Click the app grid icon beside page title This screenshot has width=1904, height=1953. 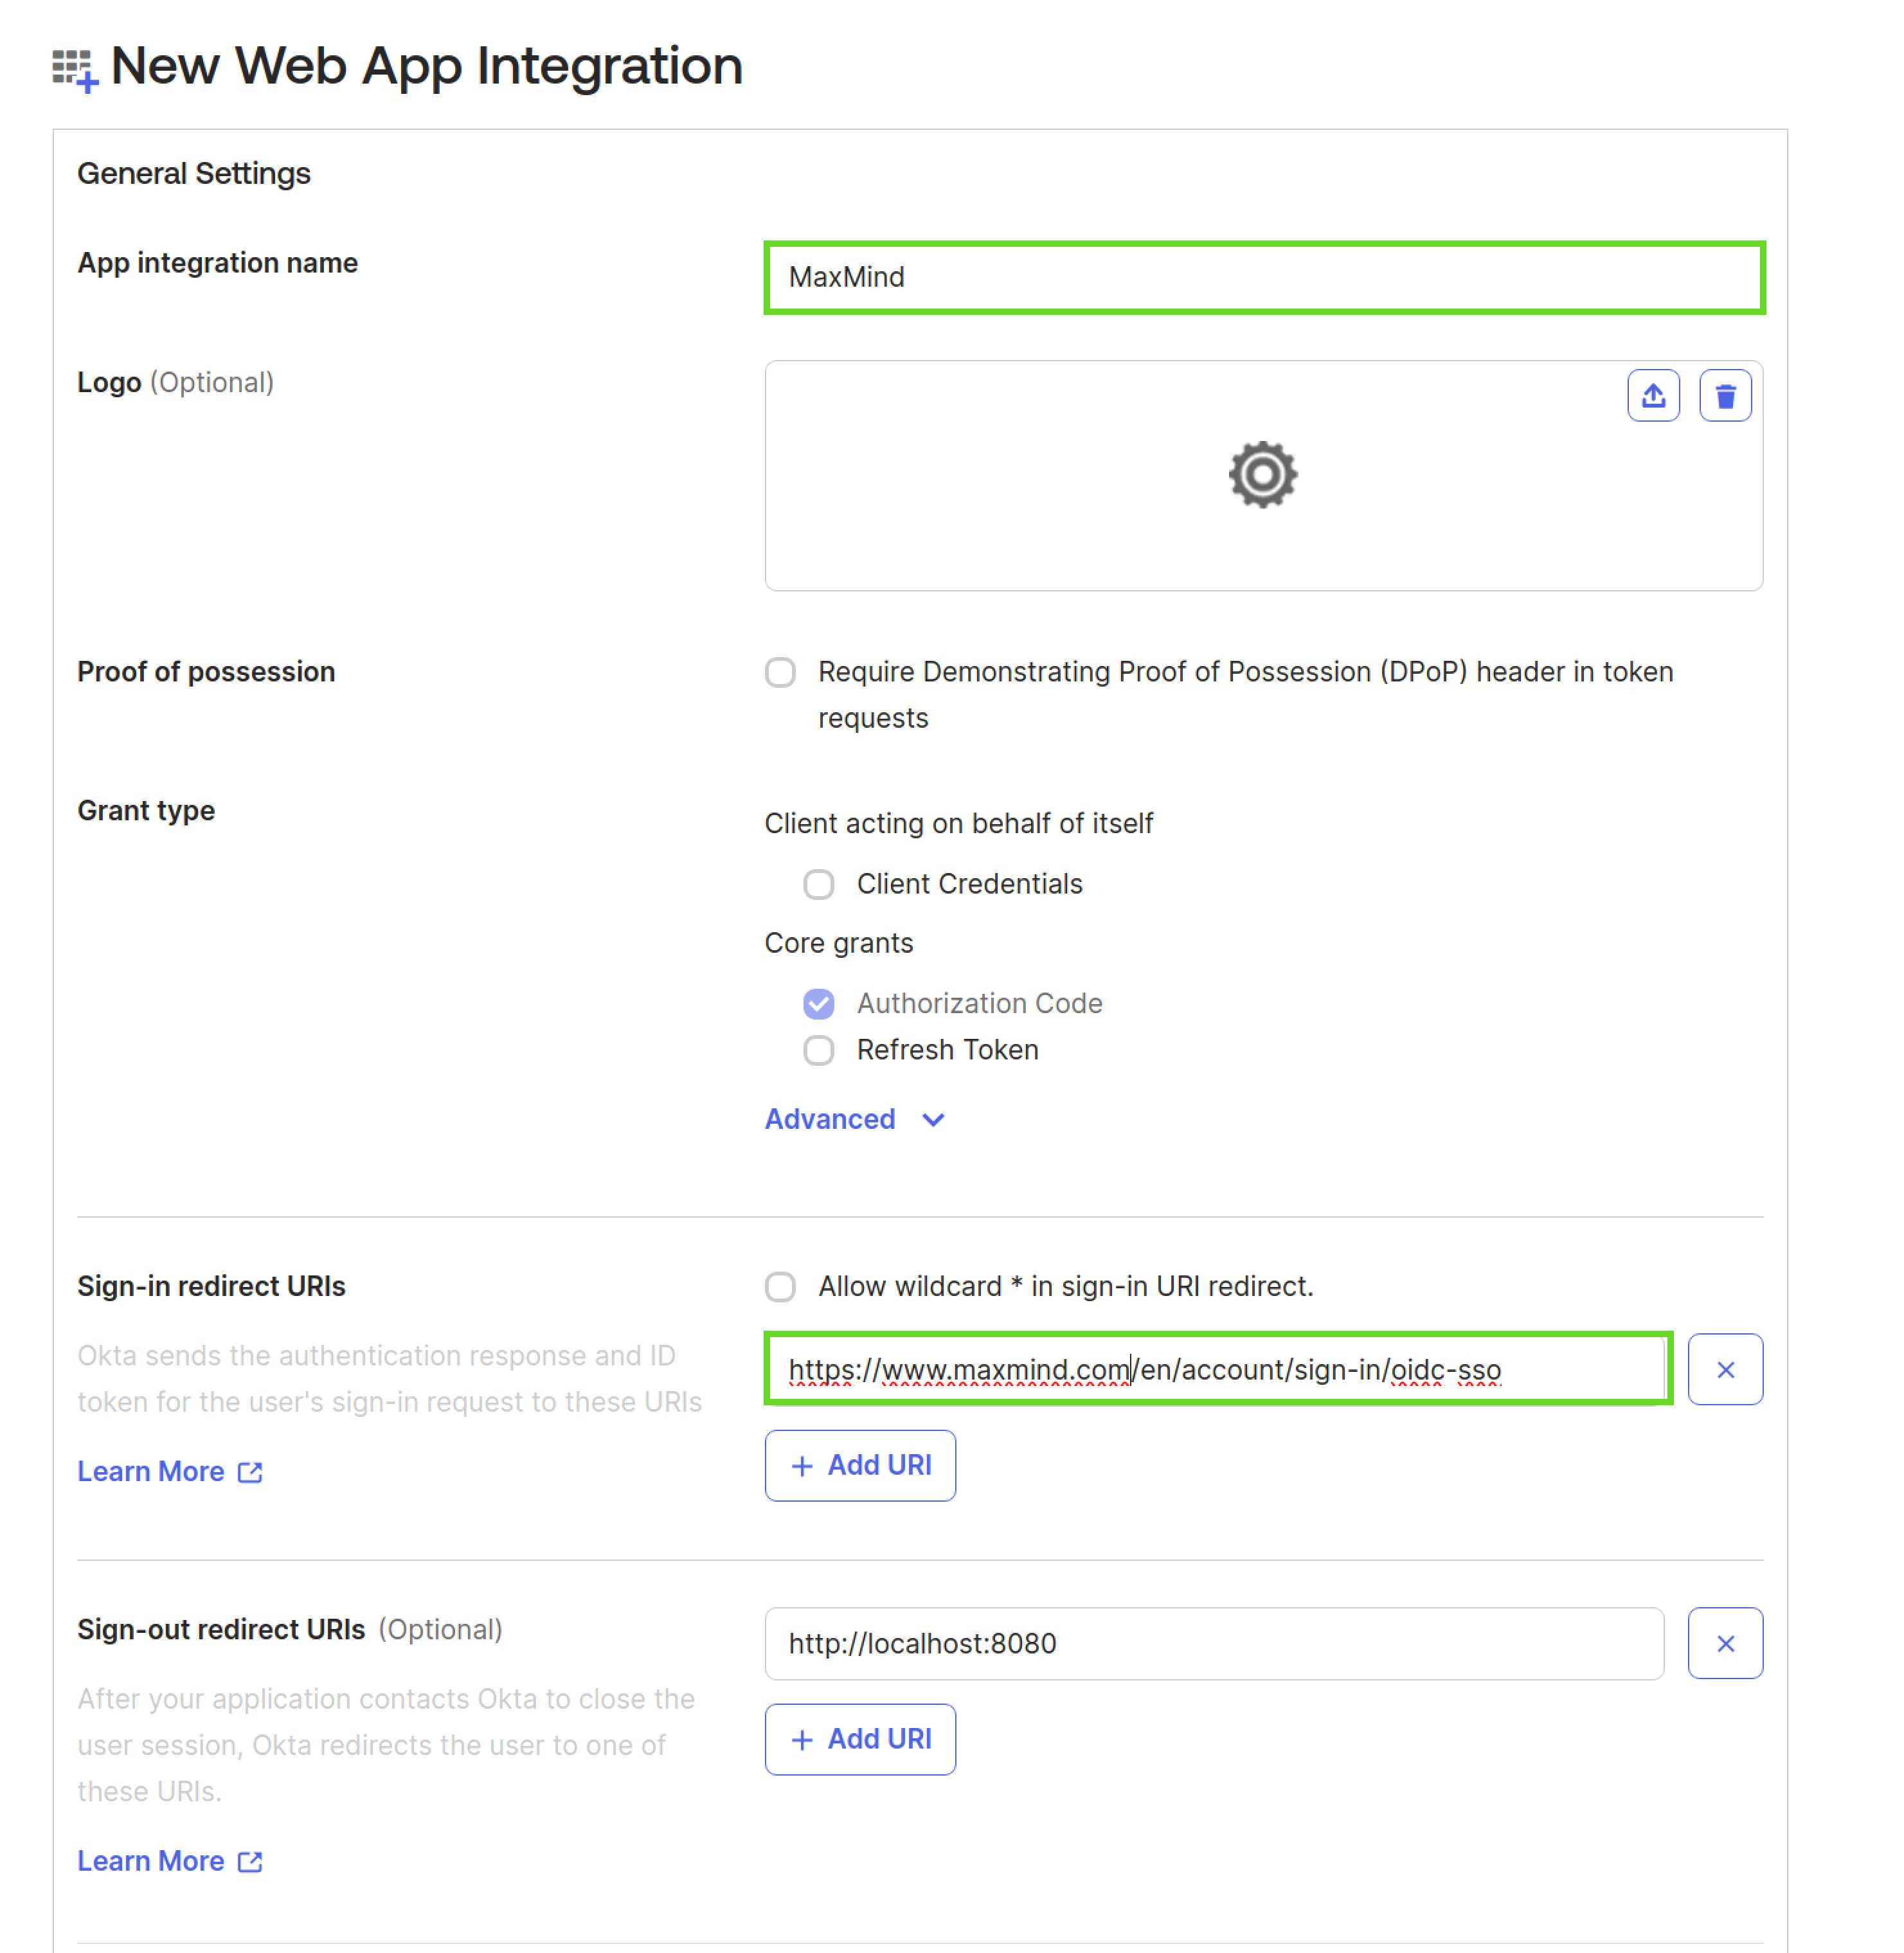pos(75,70)
